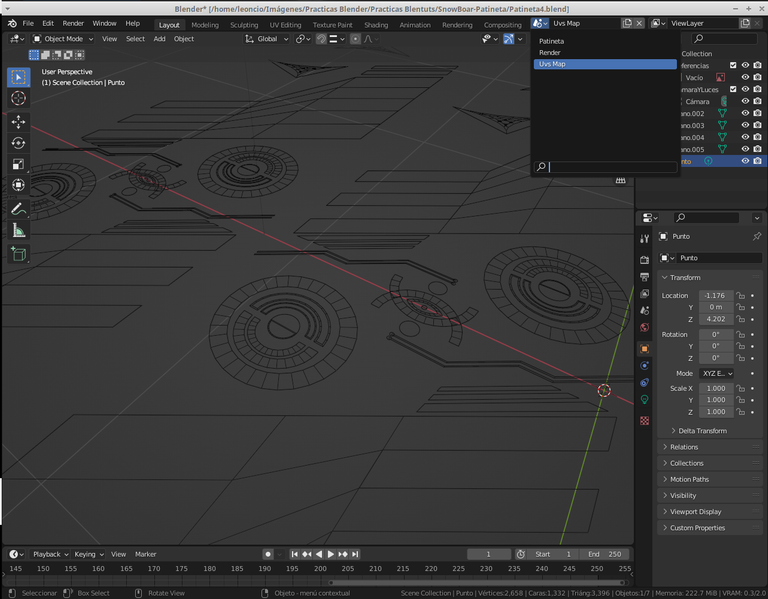
Task: Switch to the UV Editing workspace tab
Action: (x=285, y=25)
